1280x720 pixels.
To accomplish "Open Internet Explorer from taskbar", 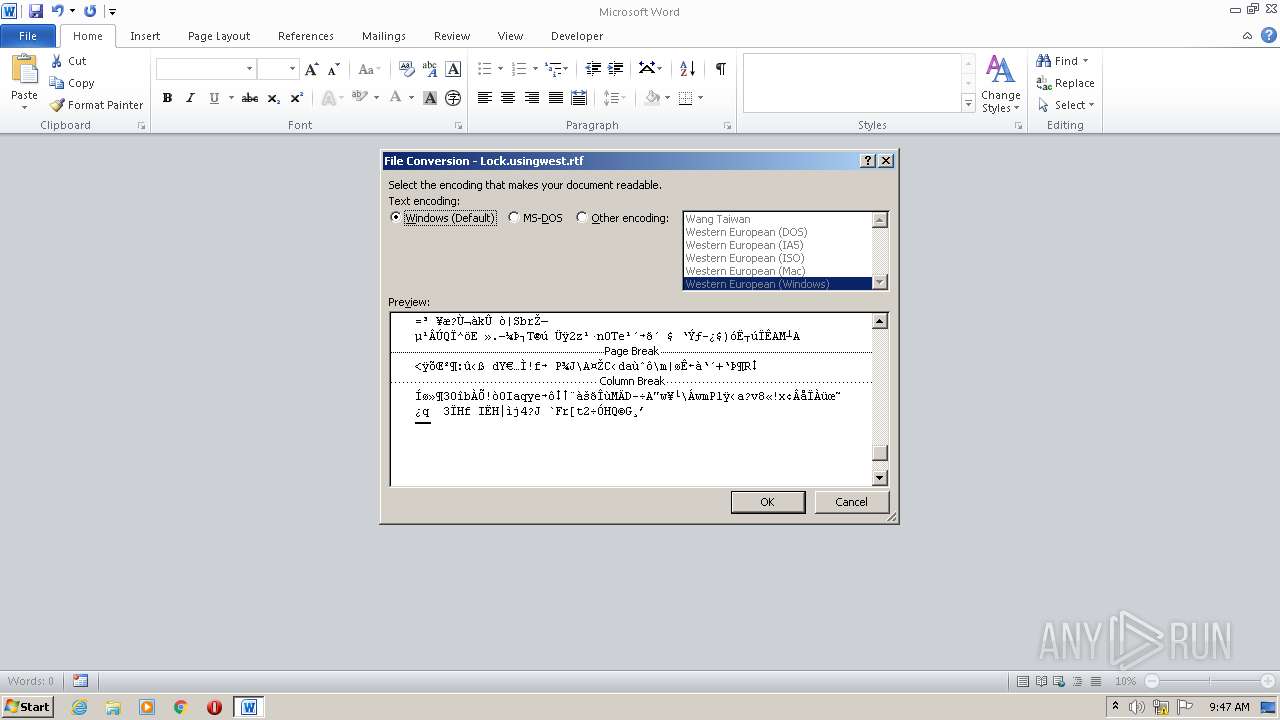I will pyautogui.click(x=79, y=707).
